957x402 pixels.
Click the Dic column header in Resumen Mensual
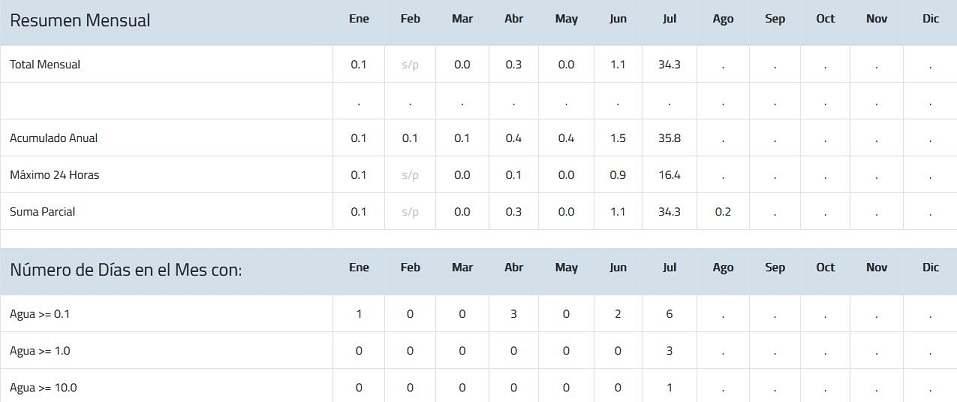(x=931, y=18)
